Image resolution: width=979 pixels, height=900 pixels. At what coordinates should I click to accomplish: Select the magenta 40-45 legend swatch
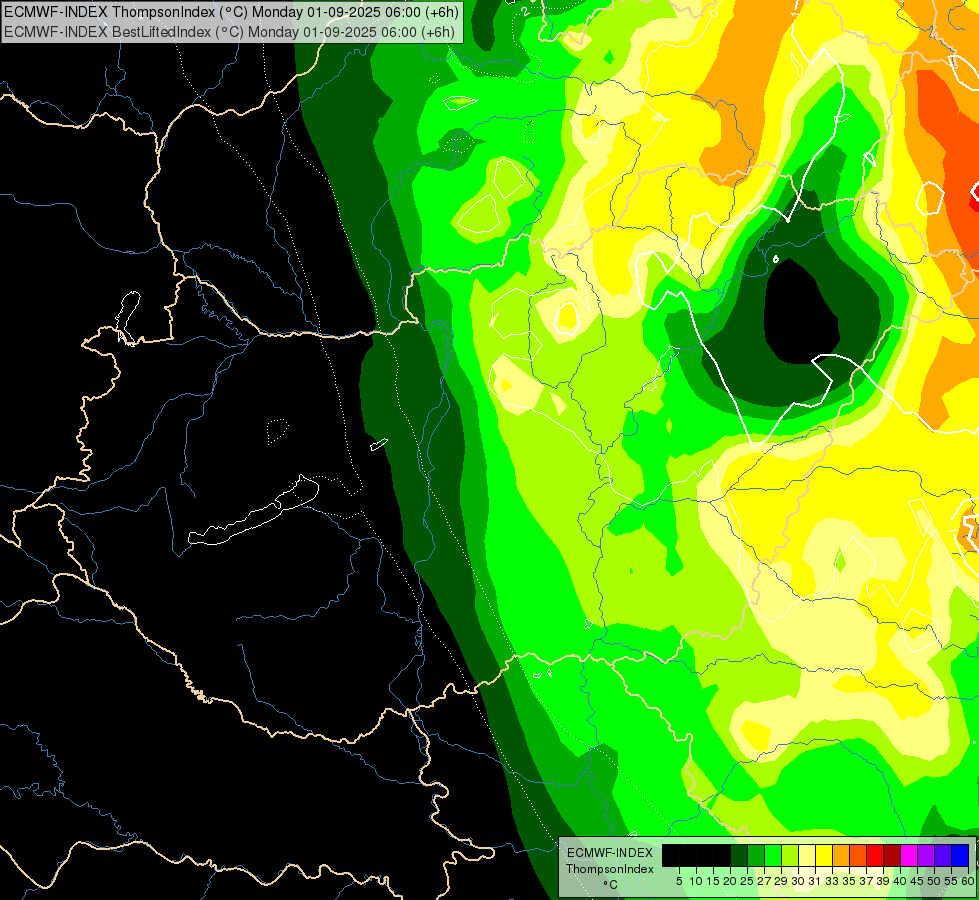pos(909,855)
